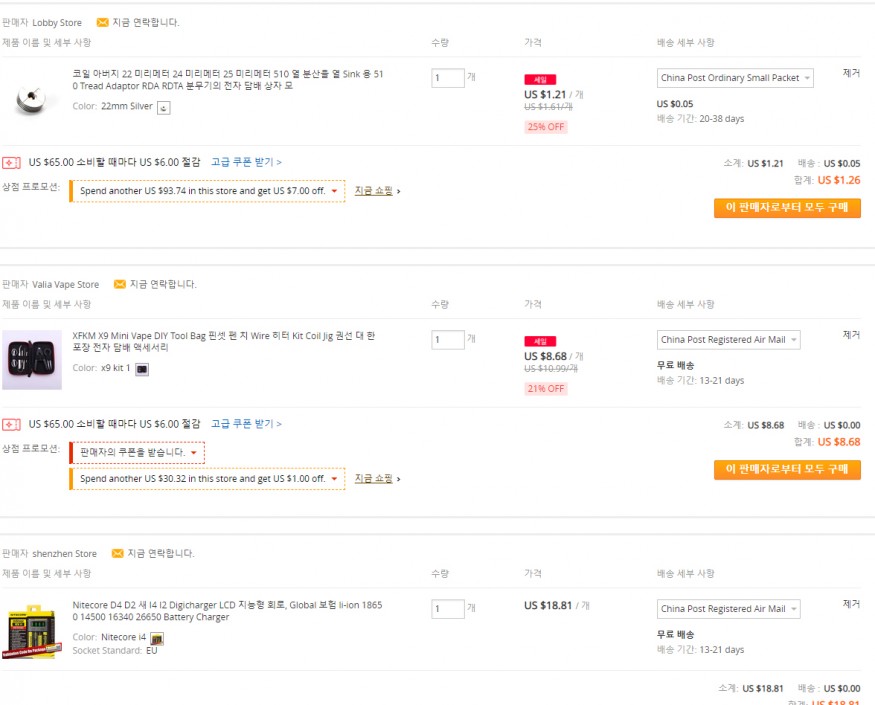875x705 pixels.
Task: Click x9 kit 1 color swatch icon
Action: pos(142,369)
